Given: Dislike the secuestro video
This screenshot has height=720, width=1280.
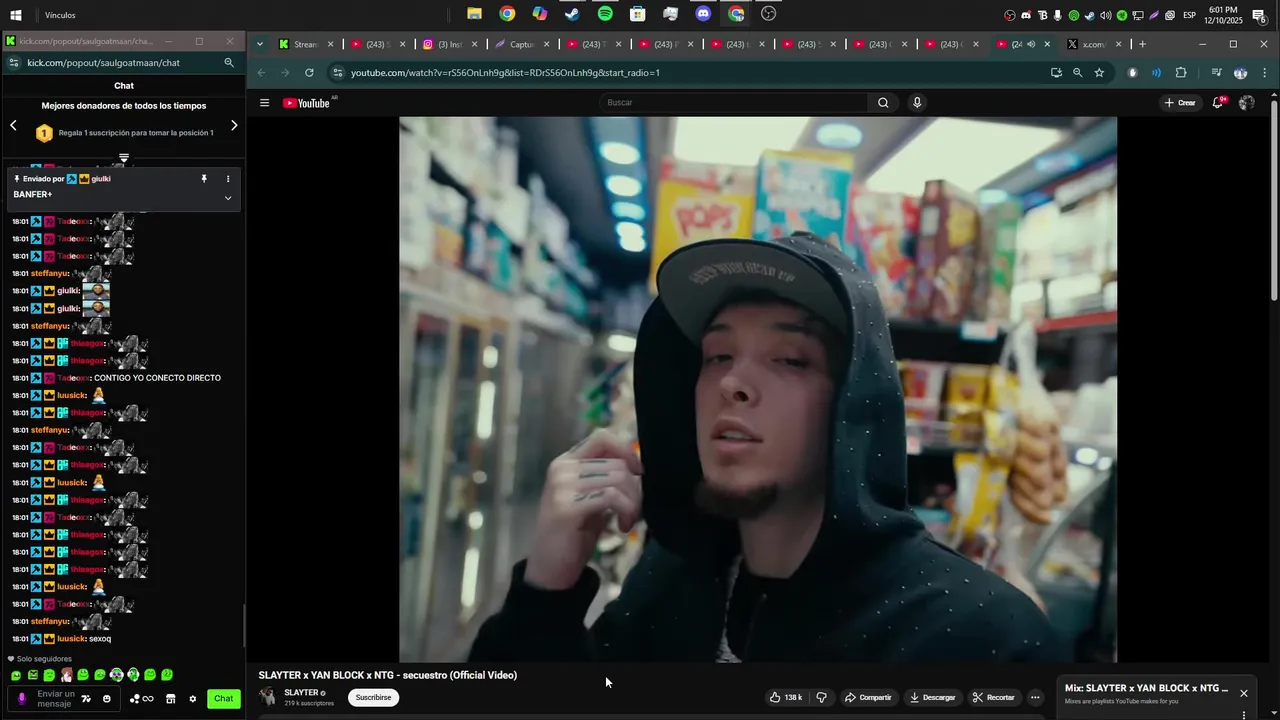Looking at the screenshot, I should coord(821,697).
